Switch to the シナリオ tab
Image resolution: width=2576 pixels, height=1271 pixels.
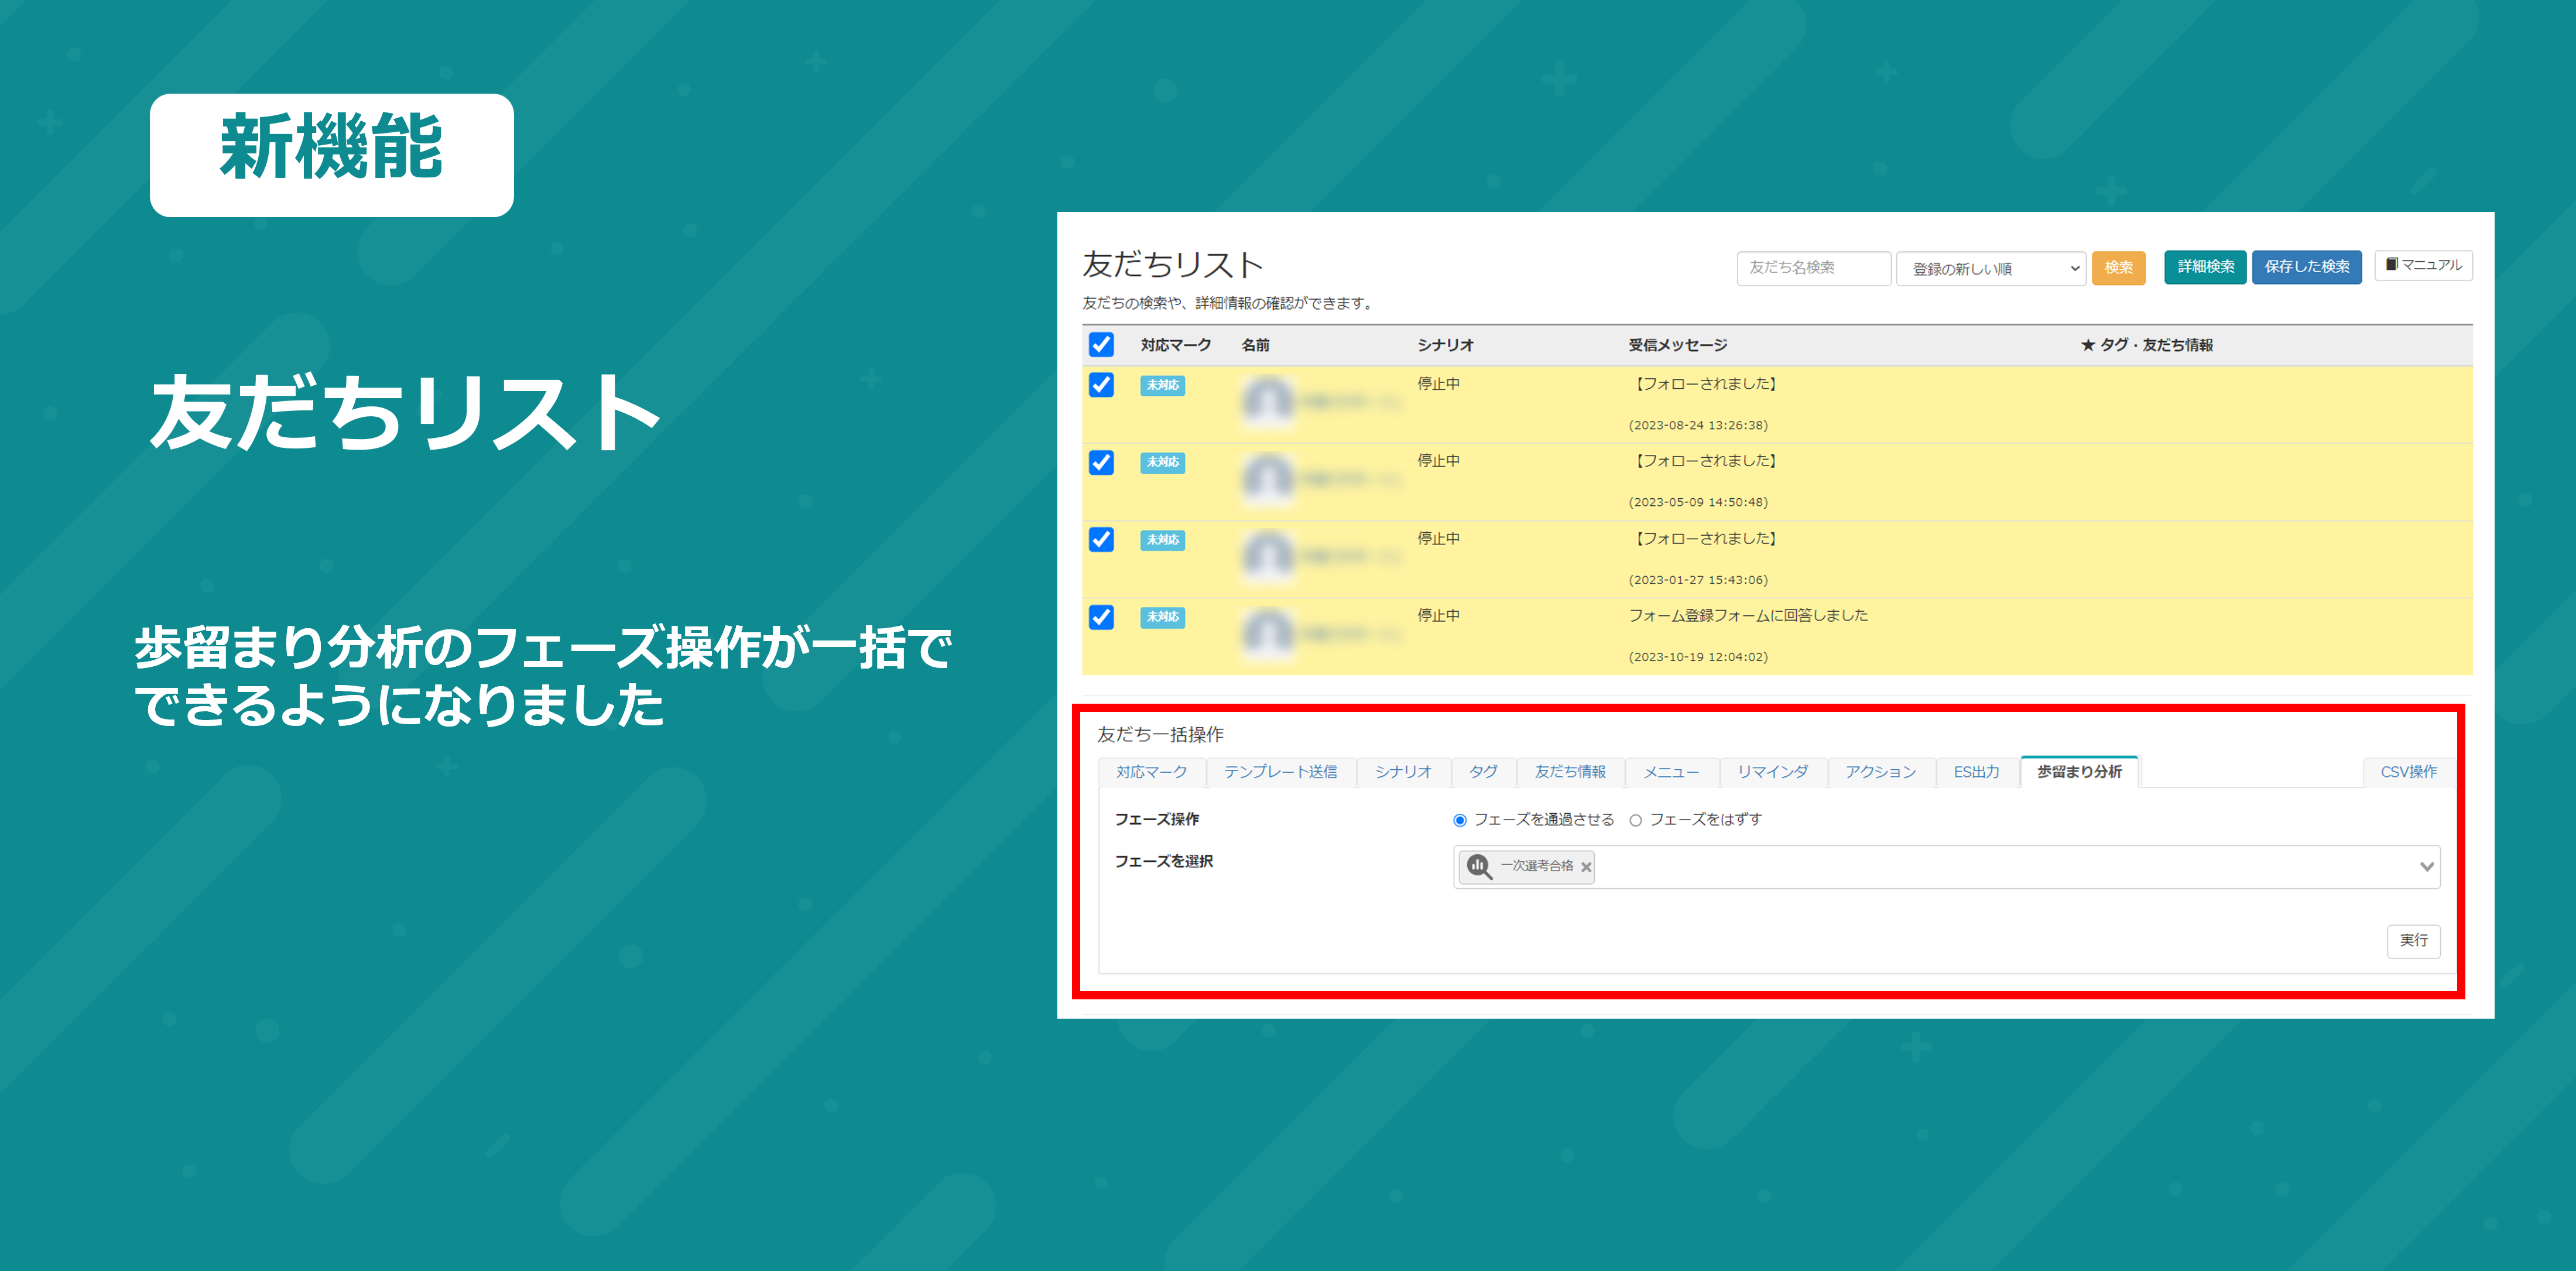tap(1404, 772)
